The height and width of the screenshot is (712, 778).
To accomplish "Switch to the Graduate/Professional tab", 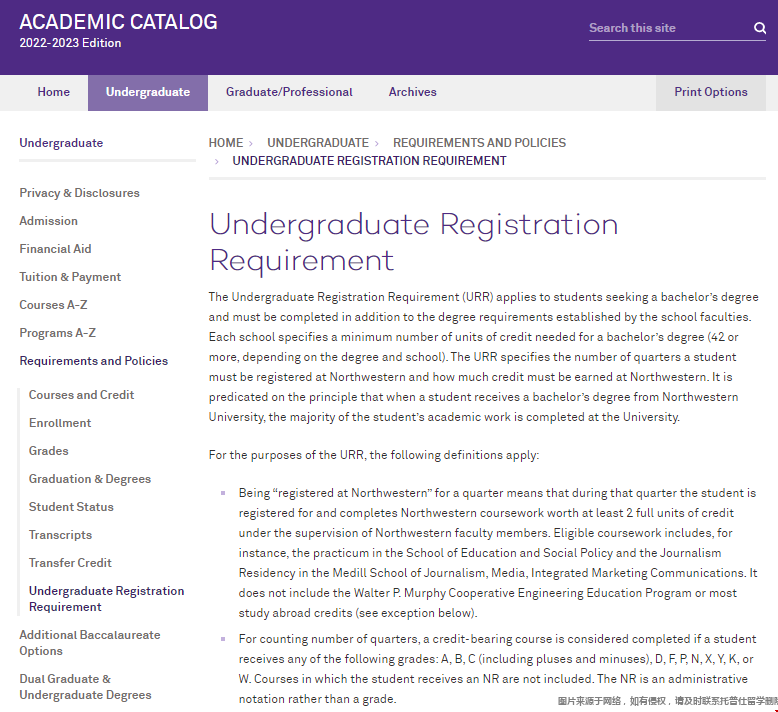I will point(289,92).
